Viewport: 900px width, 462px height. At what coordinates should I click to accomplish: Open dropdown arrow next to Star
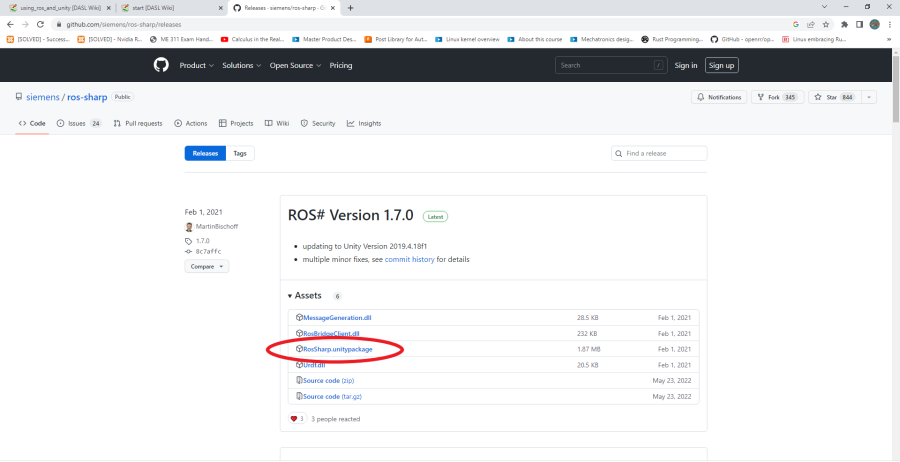point(868,98)
